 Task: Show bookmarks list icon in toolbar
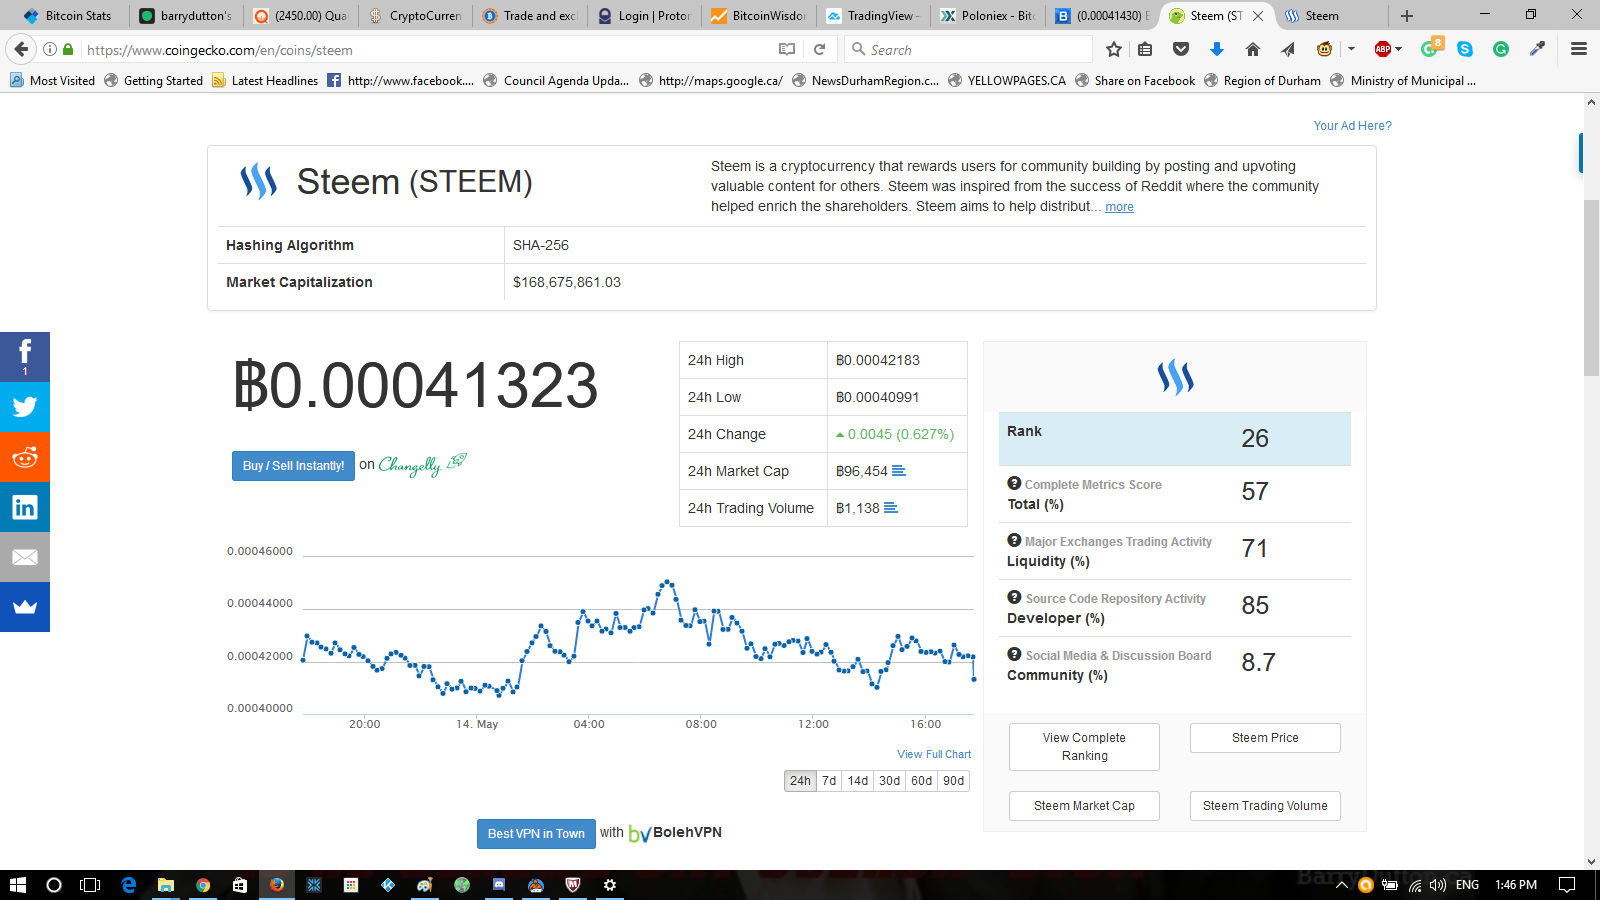click(1146, 49)
